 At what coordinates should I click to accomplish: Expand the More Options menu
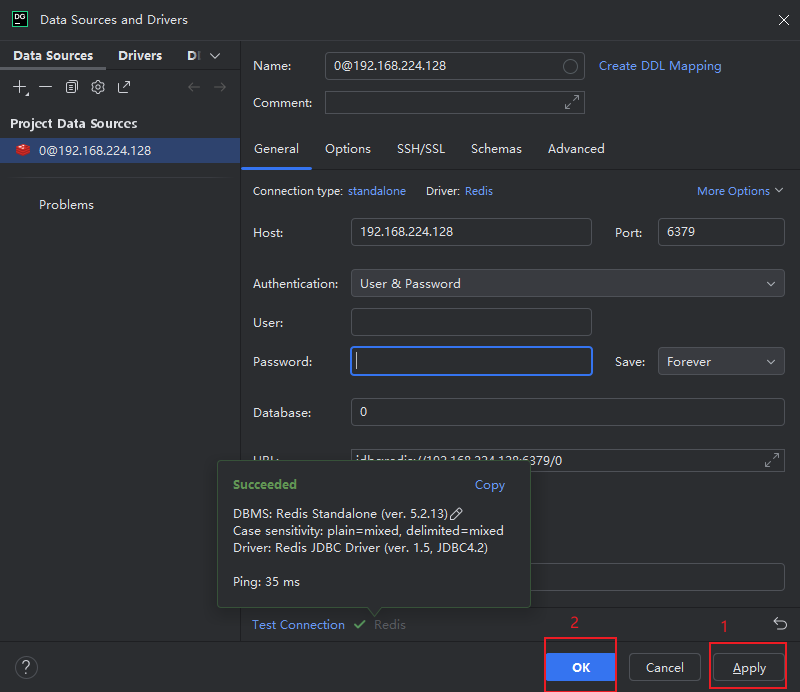click(x=740, y=191)
